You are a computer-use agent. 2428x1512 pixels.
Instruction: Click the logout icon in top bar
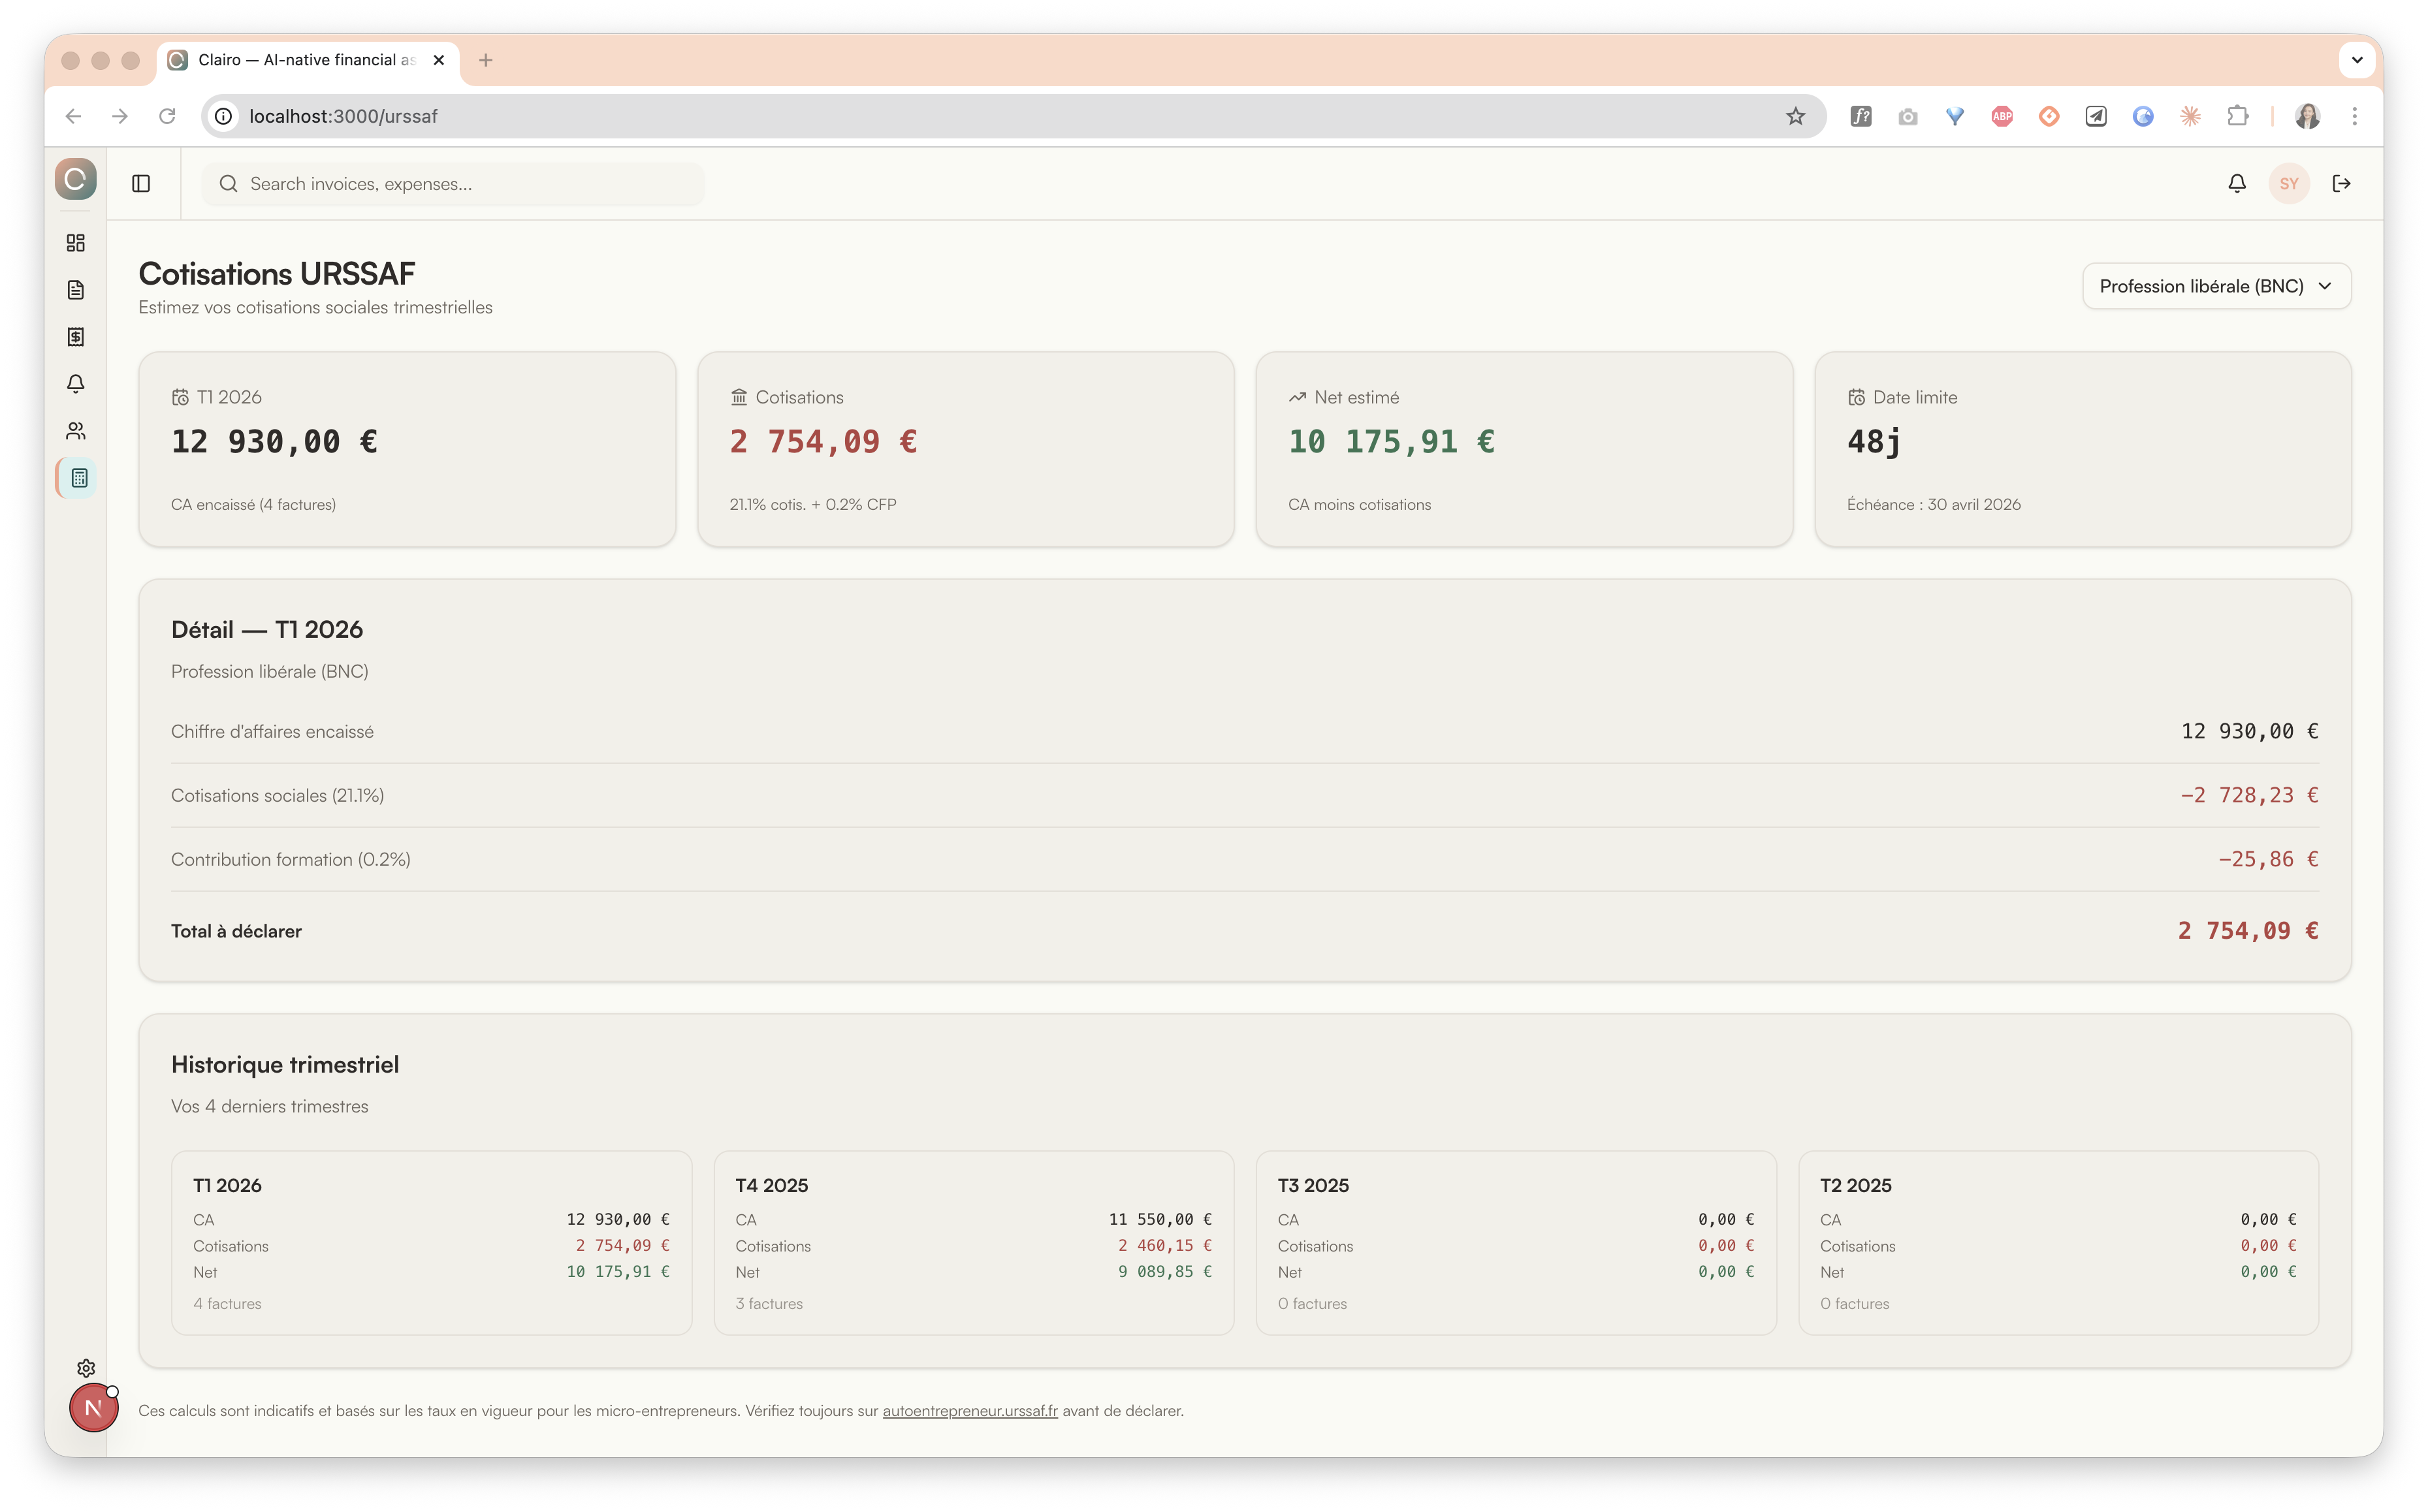click(2341, 184)
